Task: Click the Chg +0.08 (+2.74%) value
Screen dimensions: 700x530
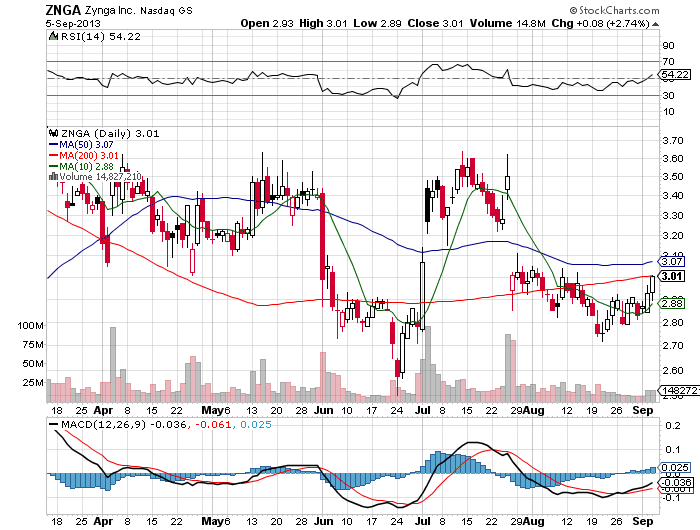Action: click(600, 23)
